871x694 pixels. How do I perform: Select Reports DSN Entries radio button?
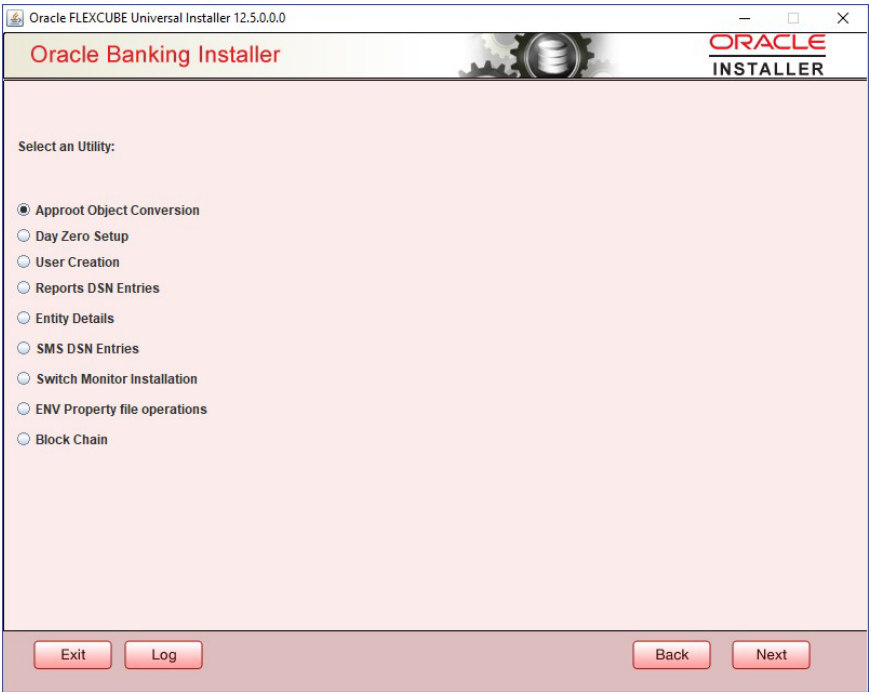(x=23, y=288)
